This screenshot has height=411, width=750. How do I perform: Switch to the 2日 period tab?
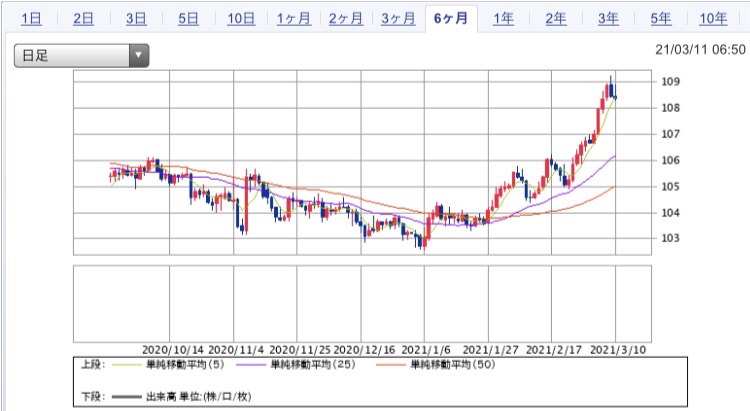[x=83, y=19]
